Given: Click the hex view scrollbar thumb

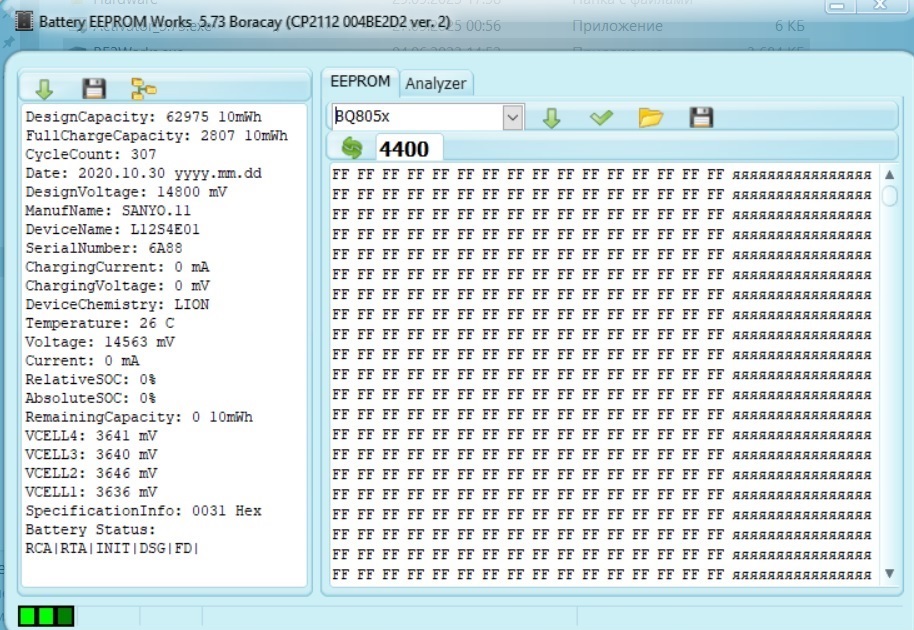Looking at the screenshot, I should tap(890, 195).
